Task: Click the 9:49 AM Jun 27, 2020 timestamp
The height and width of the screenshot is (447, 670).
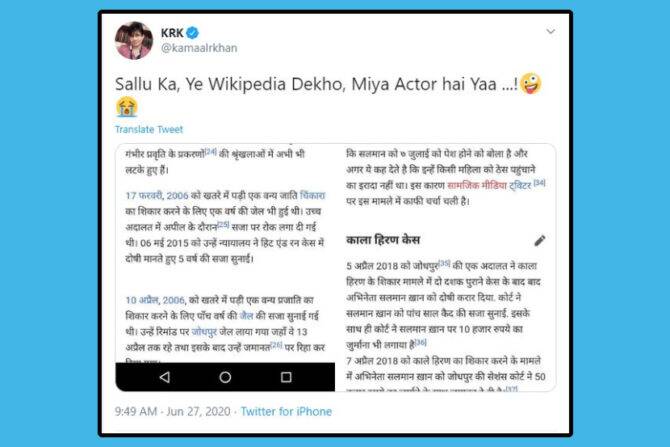Action: pyautogui.click(x=173, y=412)
